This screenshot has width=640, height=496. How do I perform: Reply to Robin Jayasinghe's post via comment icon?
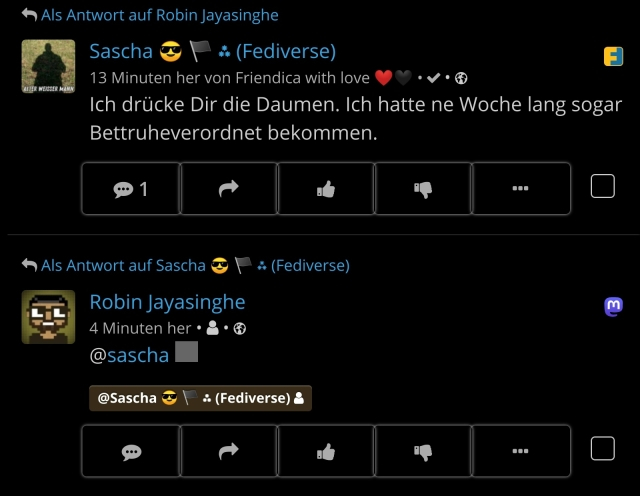(x=131, y=451)
